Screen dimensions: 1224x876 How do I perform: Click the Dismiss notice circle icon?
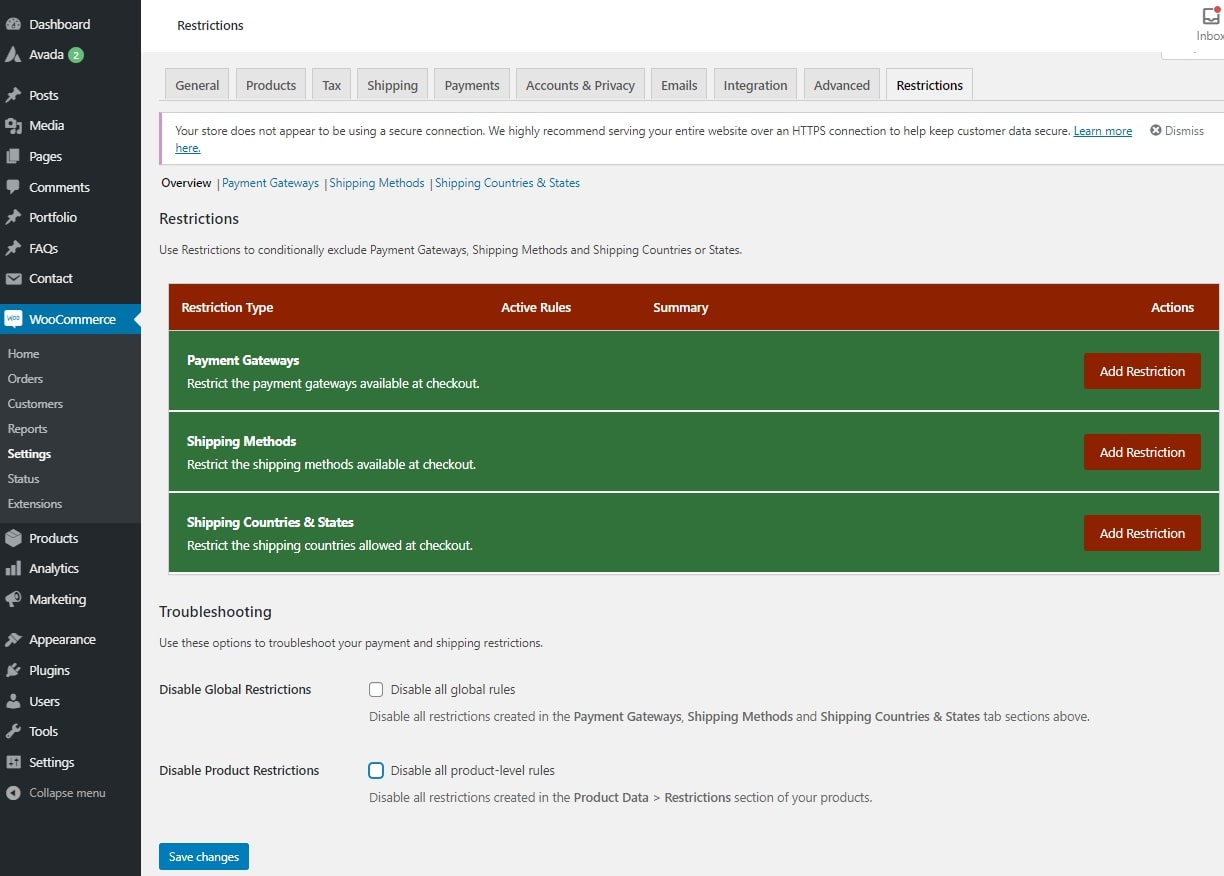(1156, 131)
